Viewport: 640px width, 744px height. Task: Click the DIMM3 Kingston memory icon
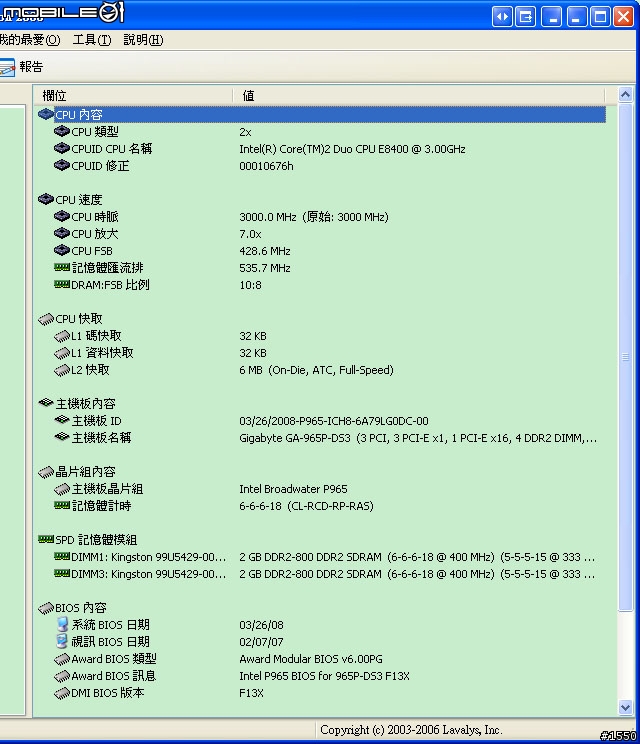click(62, 574)
